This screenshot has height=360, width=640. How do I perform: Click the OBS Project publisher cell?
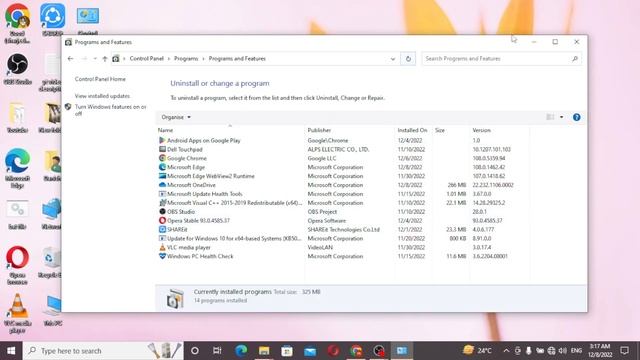click(322, 212)
